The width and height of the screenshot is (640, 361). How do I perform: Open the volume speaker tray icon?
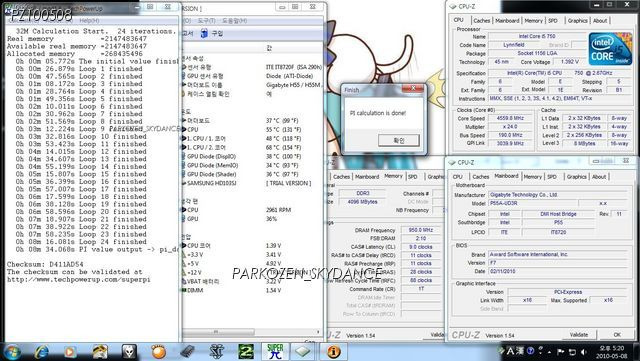click(x=584, y=352)
